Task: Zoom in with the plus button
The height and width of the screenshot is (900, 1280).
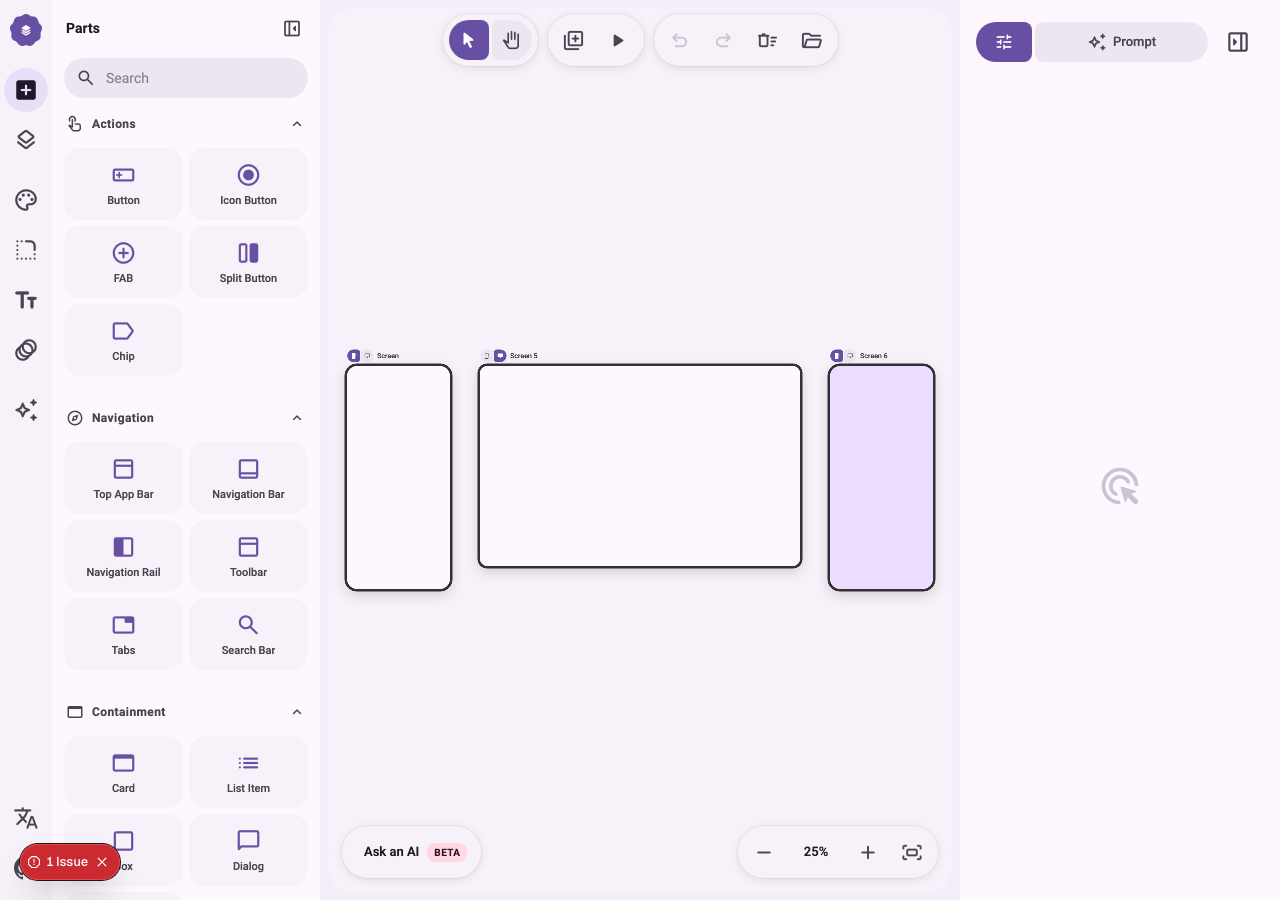Action: point(868,852)
